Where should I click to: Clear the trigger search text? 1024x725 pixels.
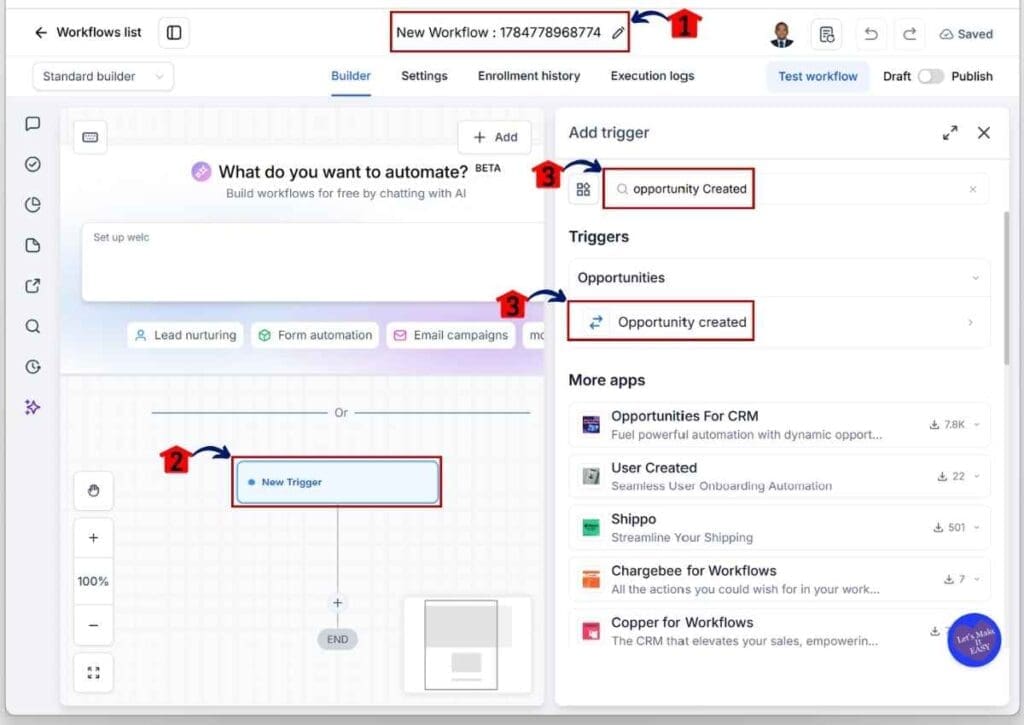(972, 189)
